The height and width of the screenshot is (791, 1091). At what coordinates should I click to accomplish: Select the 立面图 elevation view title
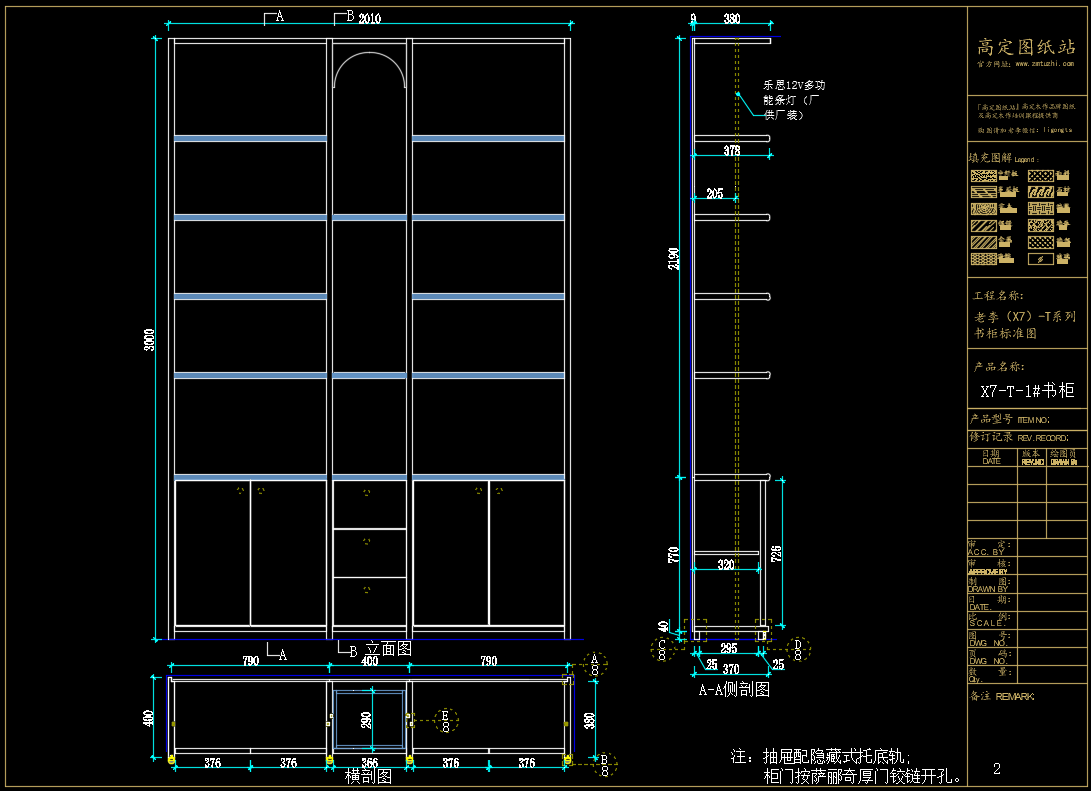(389, 649)
